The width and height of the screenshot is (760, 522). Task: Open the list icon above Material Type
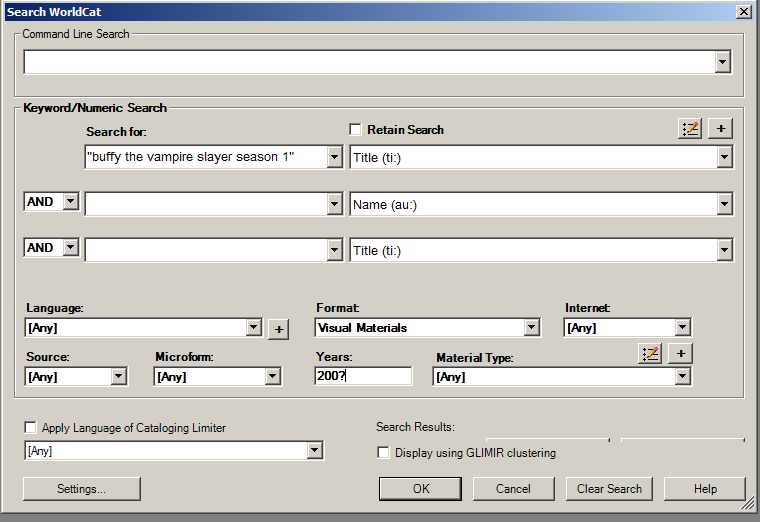(x=650, y=354)
